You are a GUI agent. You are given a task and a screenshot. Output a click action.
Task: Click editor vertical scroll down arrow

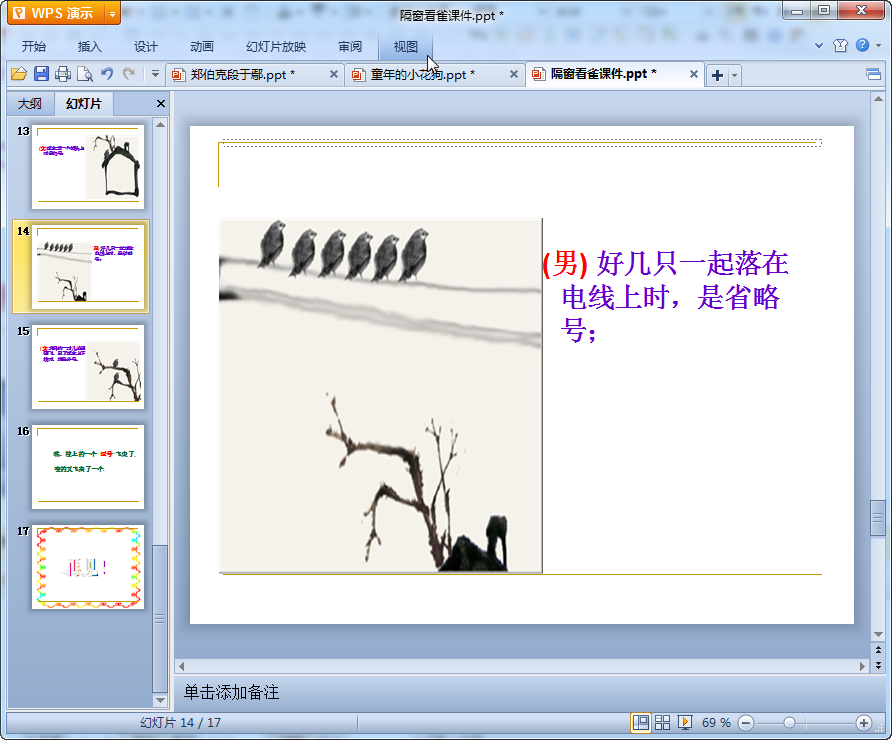point(878,634)
